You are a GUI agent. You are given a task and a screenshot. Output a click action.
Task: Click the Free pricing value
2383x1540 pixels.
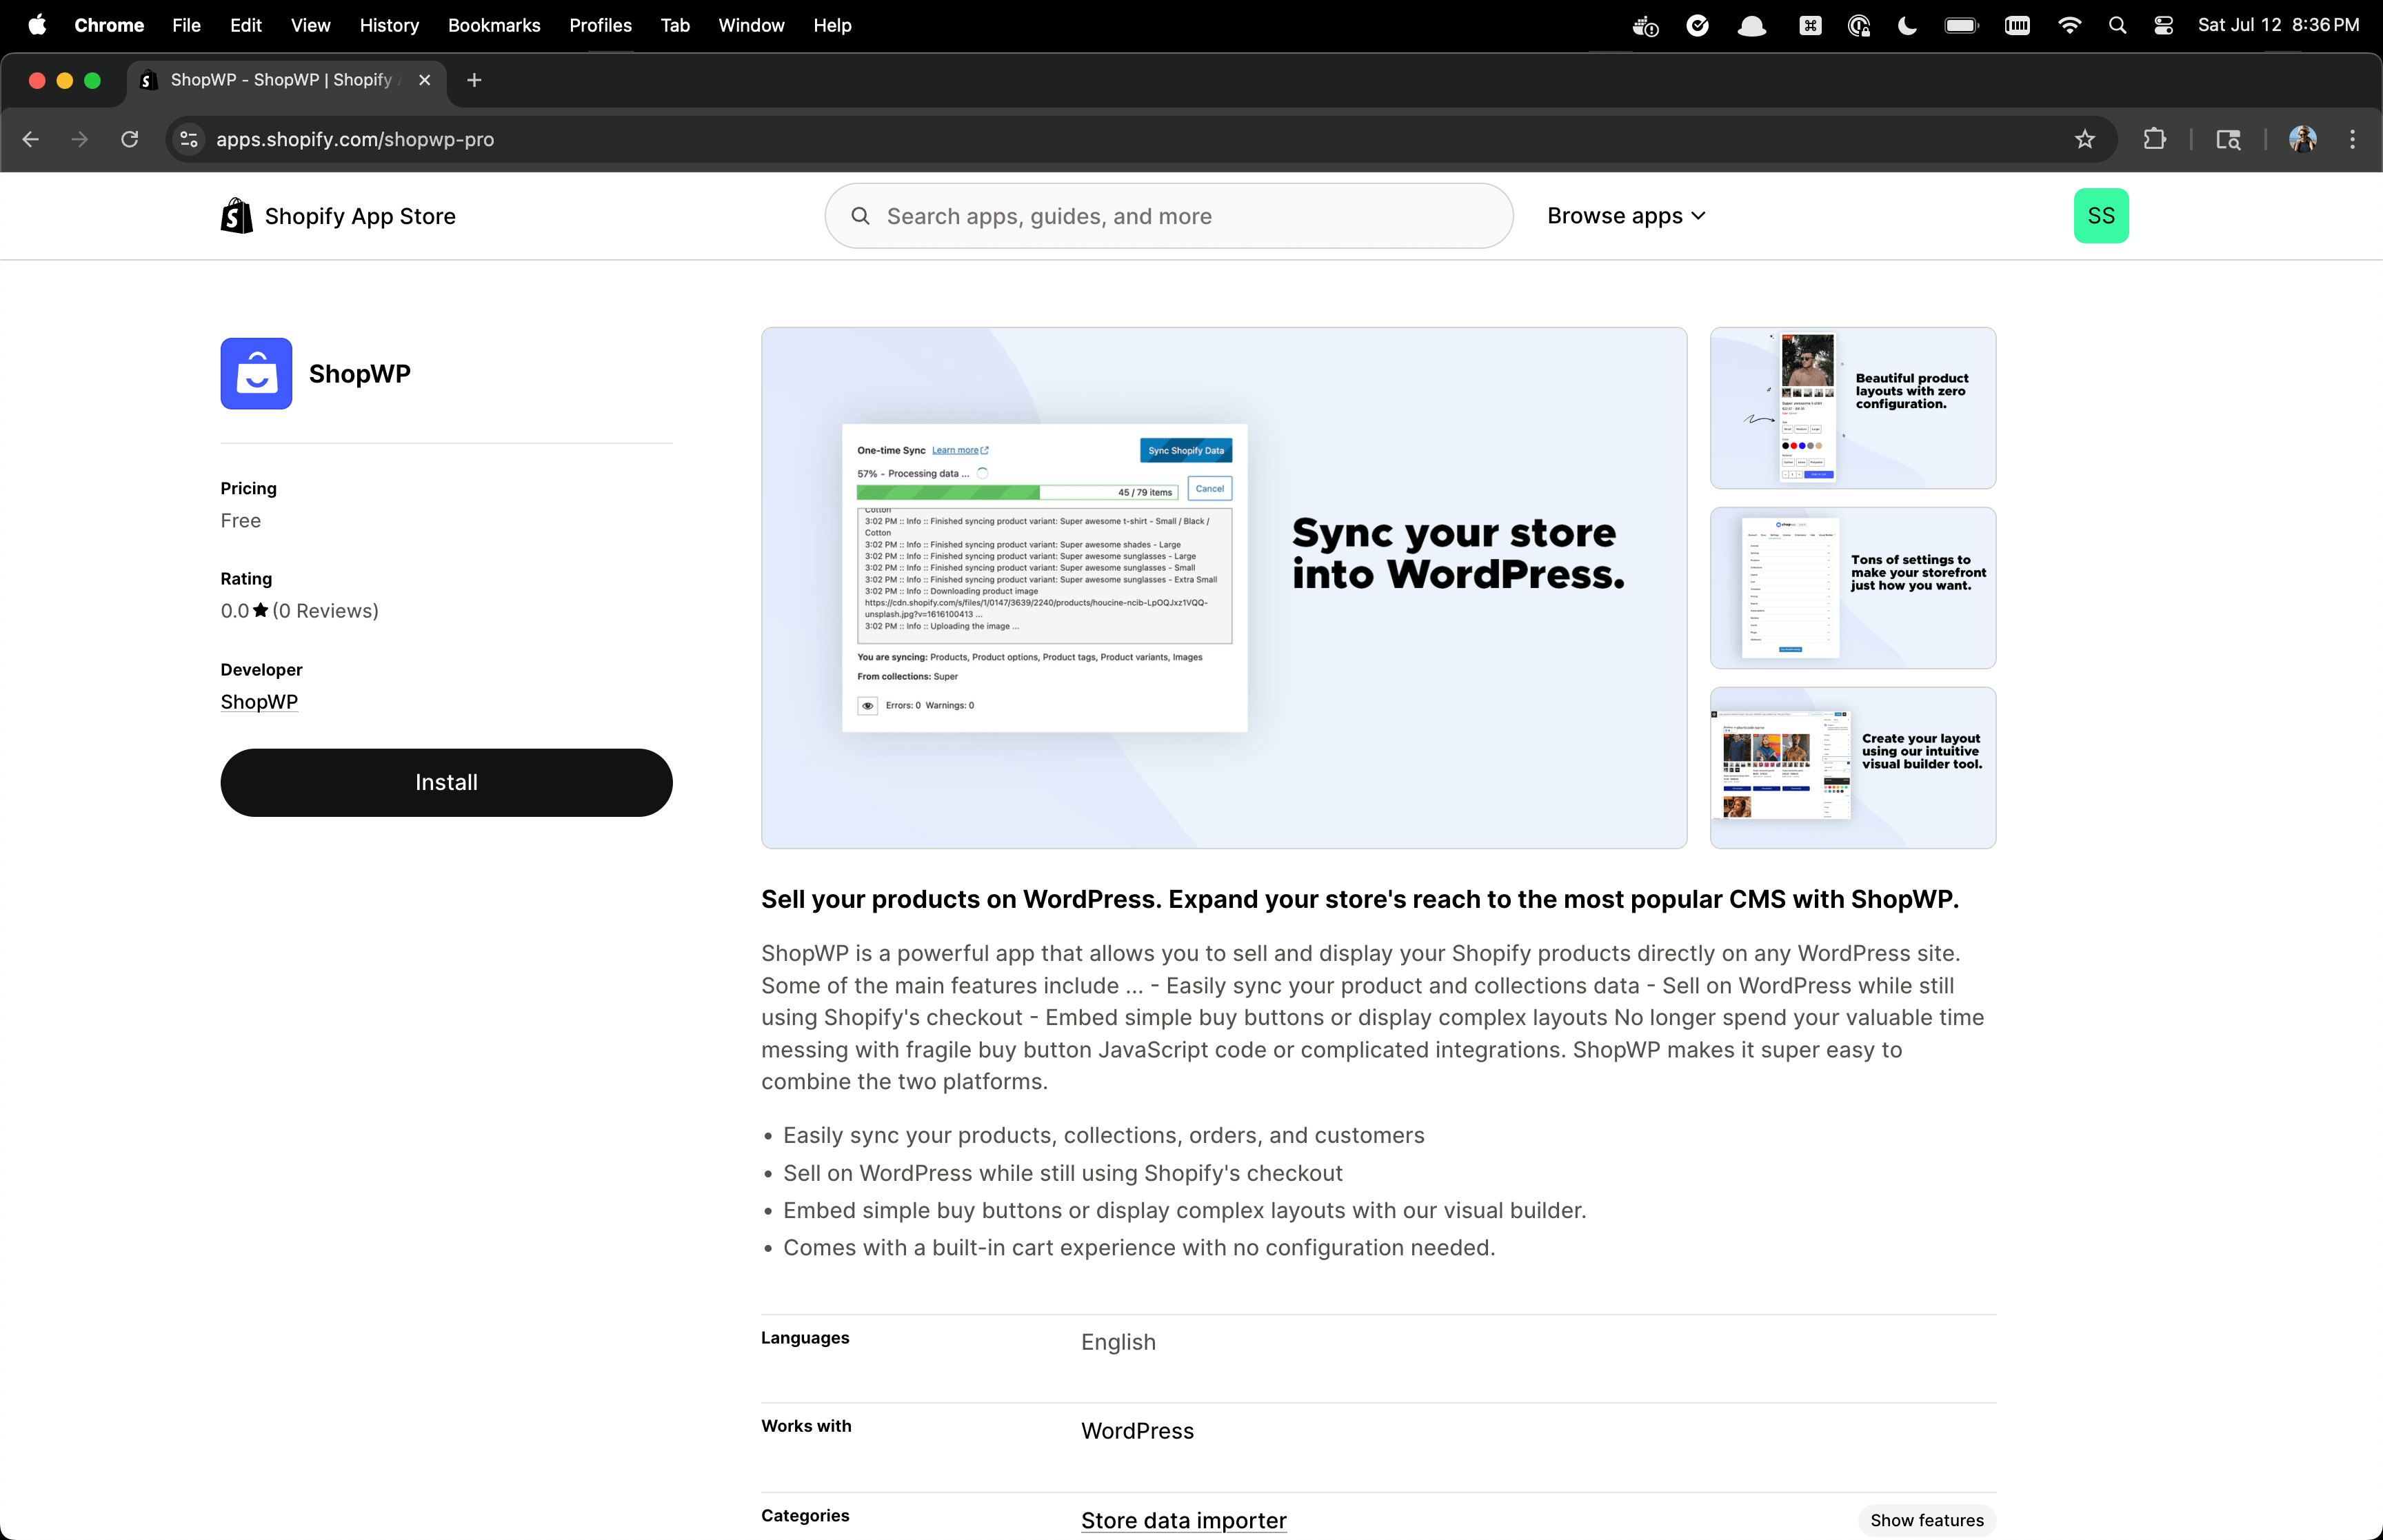pos(241,520)
